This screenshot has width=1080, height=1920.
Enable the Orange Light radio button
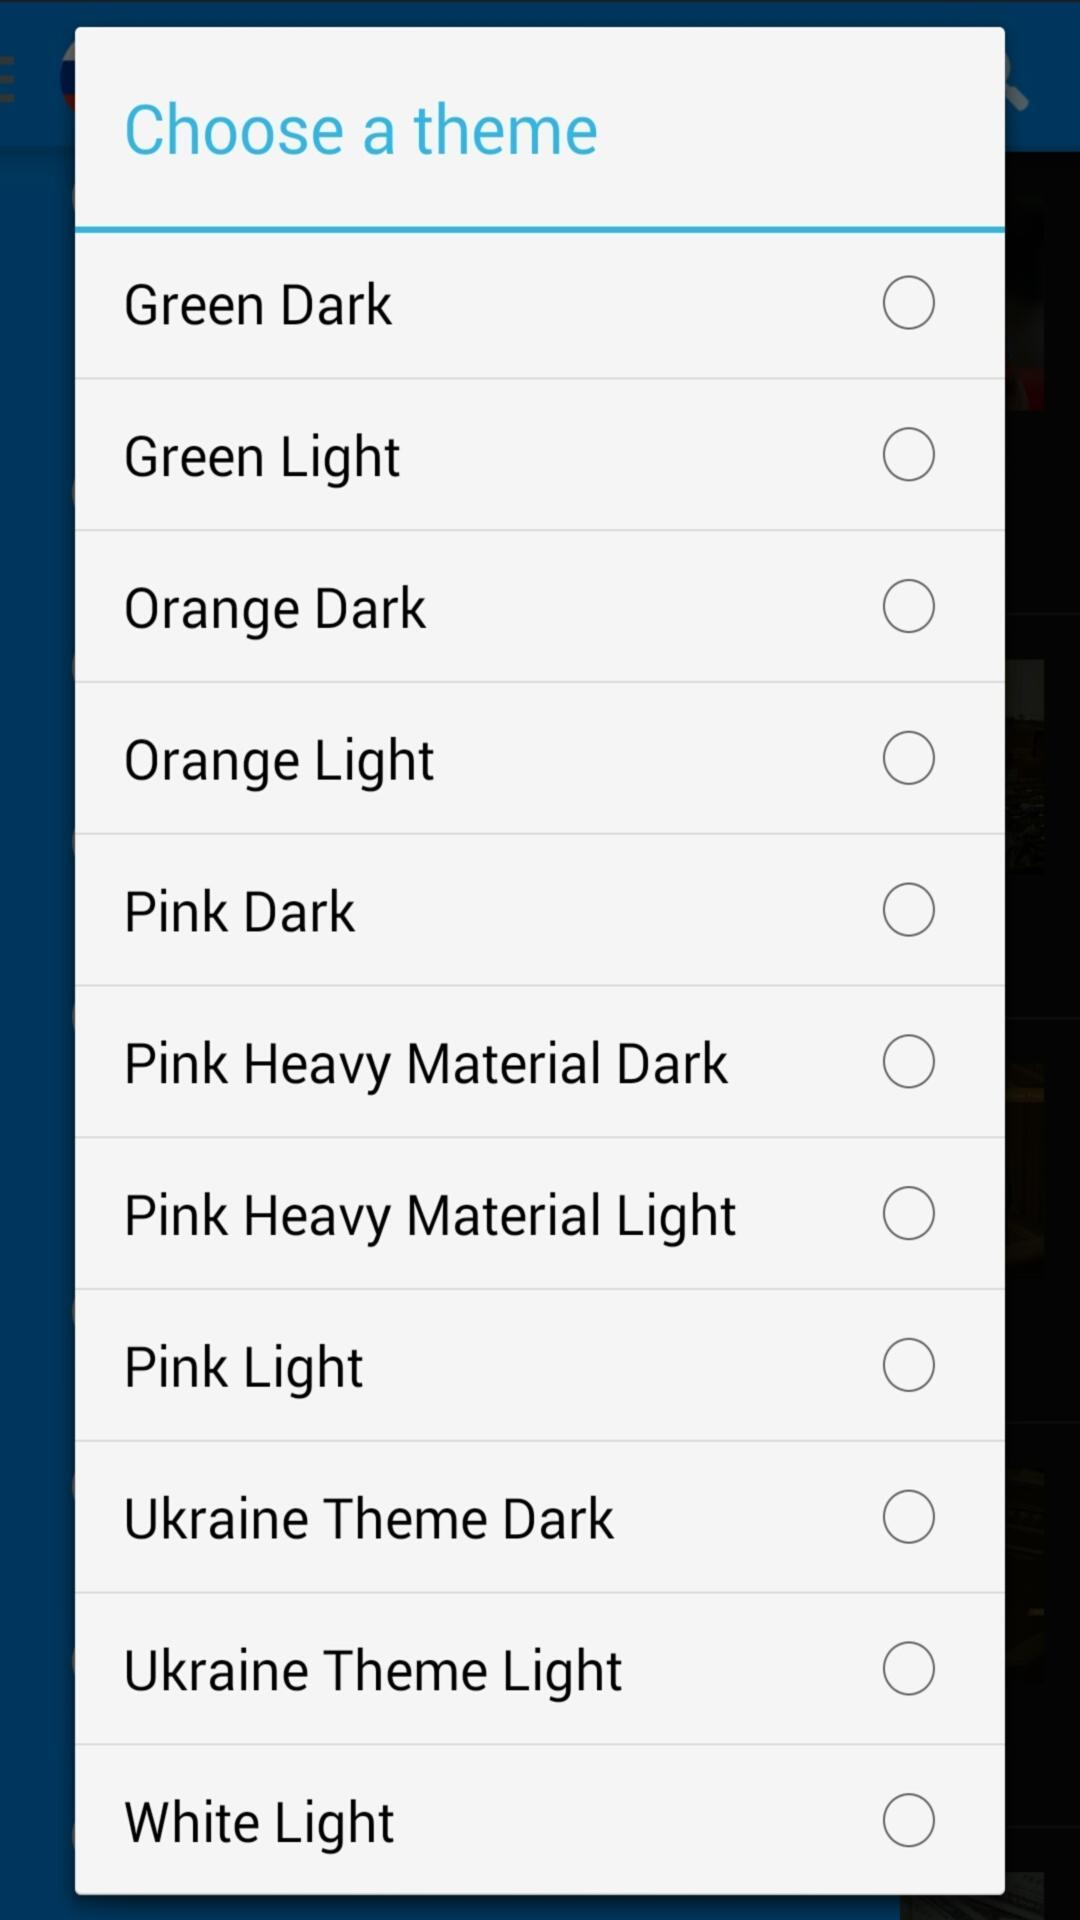908,759
